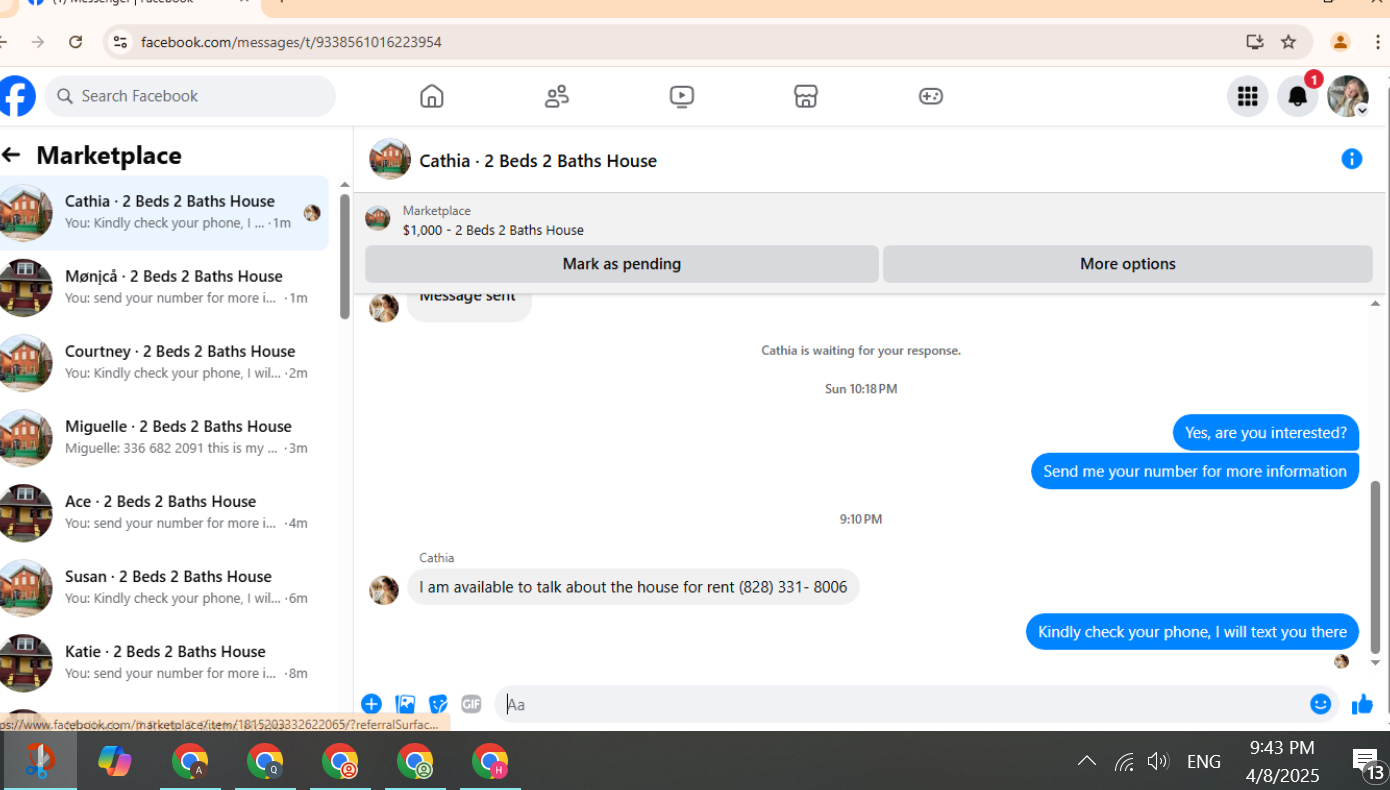Select the Mønjcå conversation
Screen dimensions: 1390x790
[164, 287]
